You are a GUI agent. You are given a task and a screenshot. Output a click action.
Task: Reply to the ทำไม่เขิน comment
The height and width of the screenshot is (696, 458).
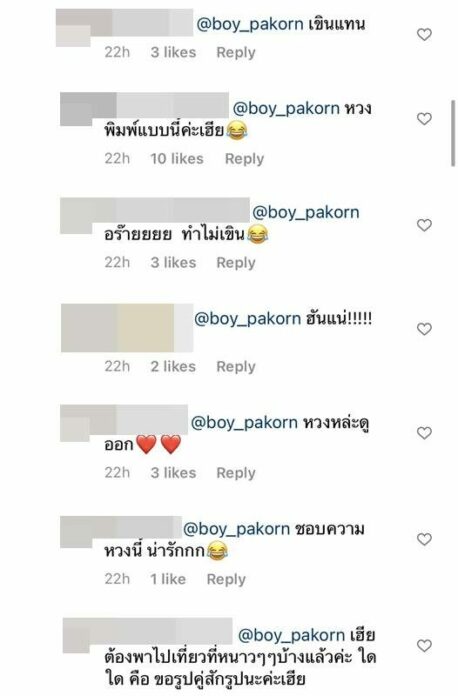point(236,263)
